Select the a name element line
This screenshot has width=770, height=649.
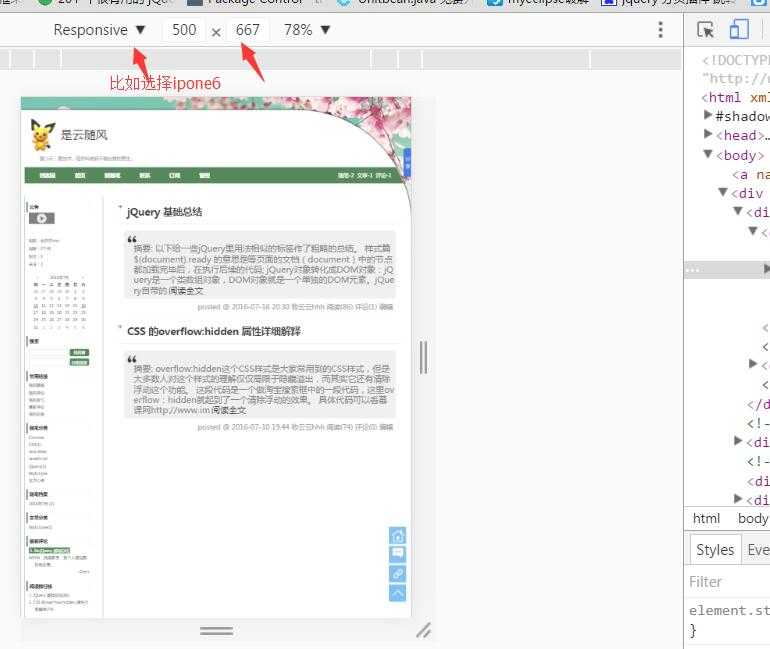click(750, 175)
